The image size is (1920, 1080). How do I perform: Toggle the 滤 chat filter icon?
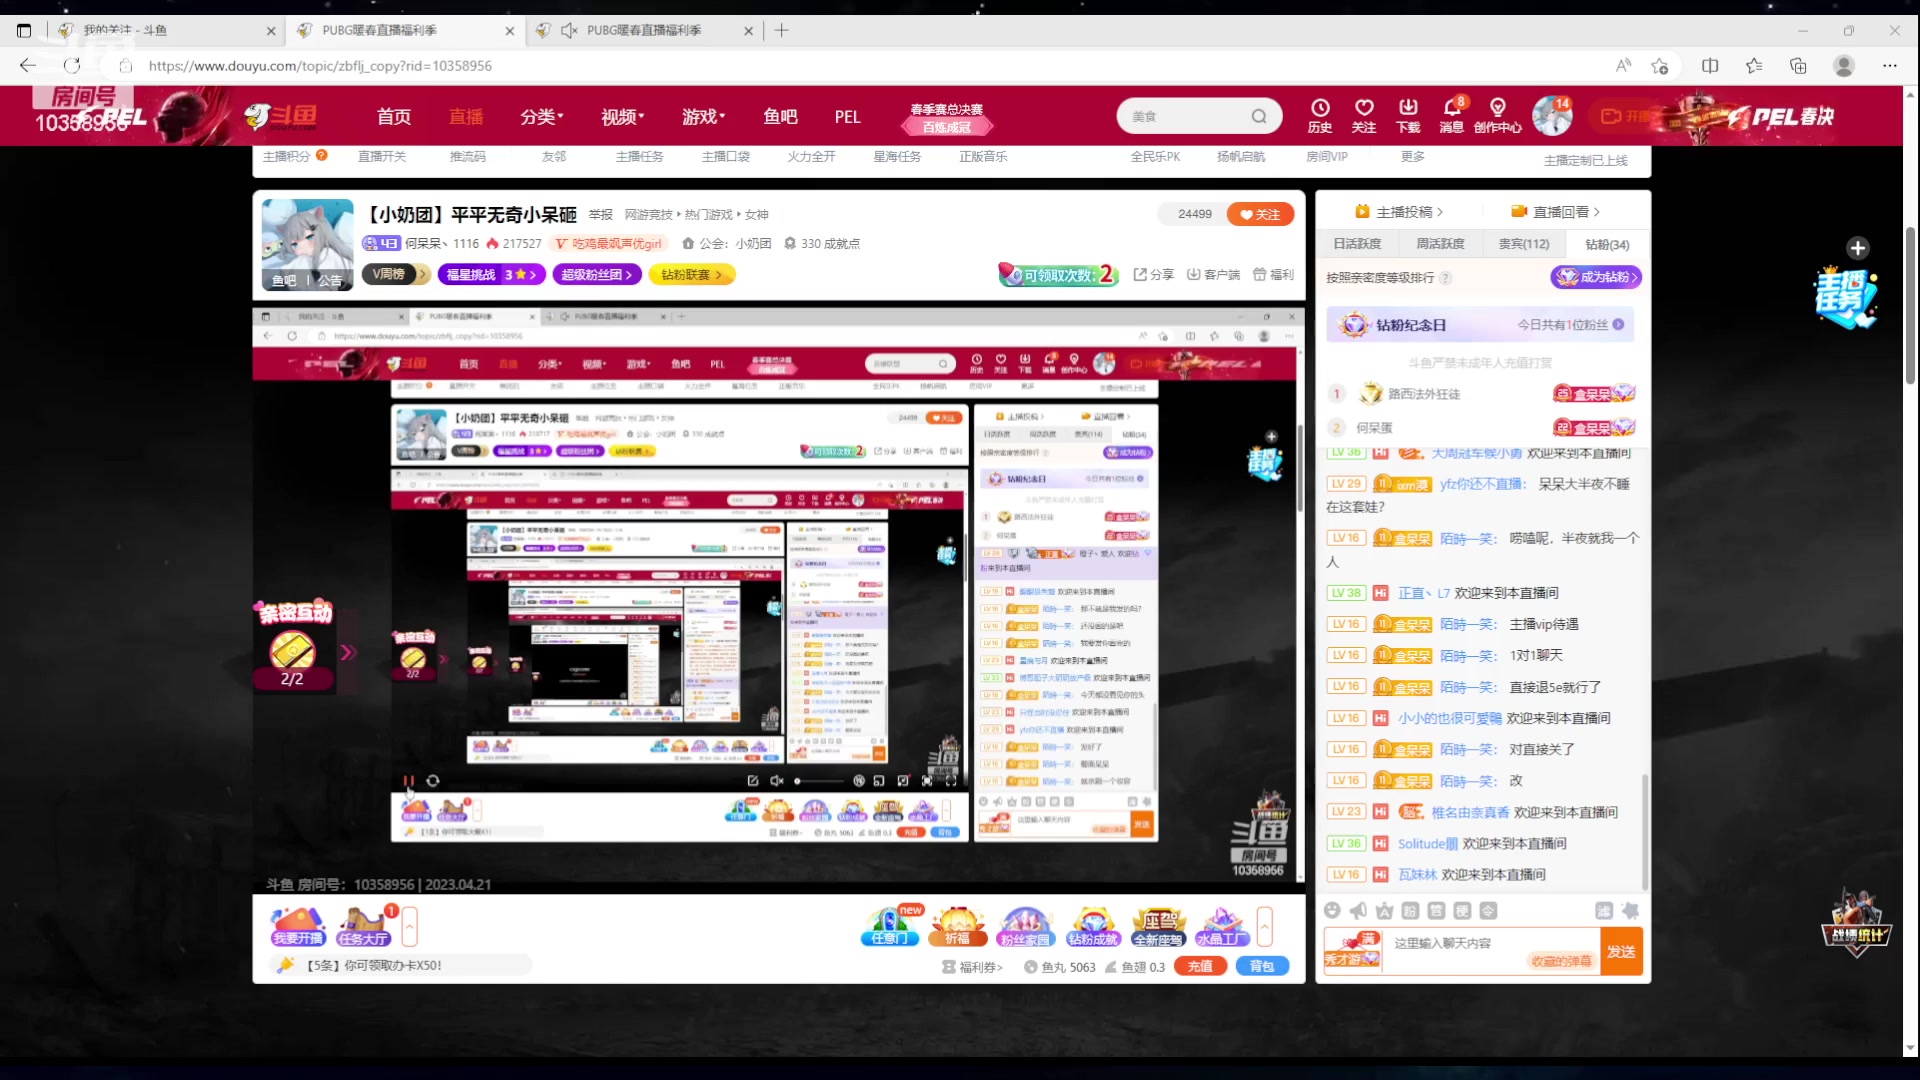point(1604,911)
